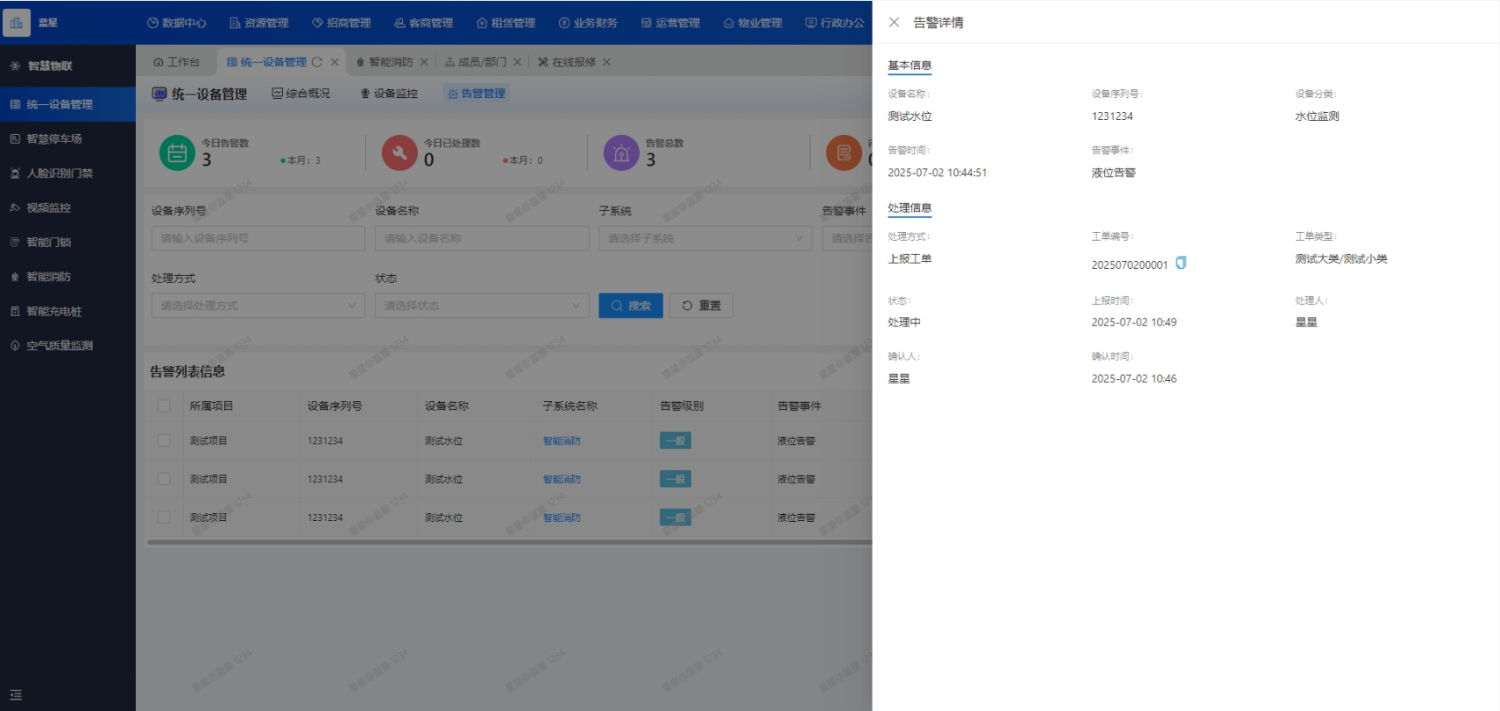1500x711 pixels.
Task: Click the purple alarm icon for 告警总数
Action: pos(621,153)
